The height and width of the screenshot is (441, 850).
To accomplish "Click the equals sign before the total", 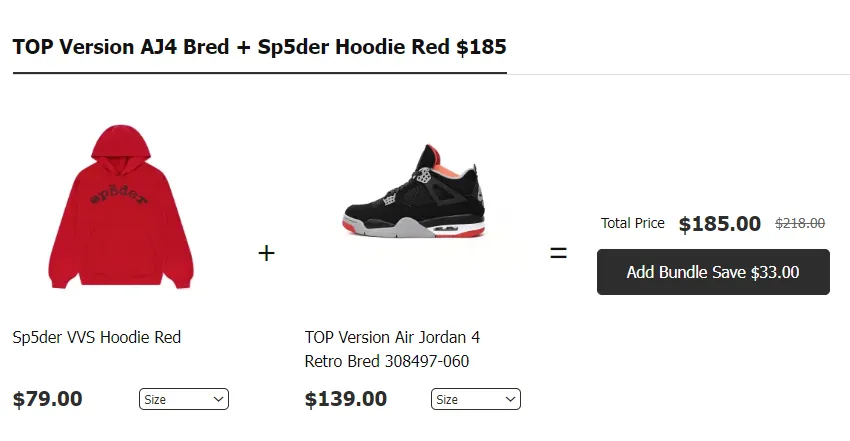I will pyautogui.click(x=558, y=253).
